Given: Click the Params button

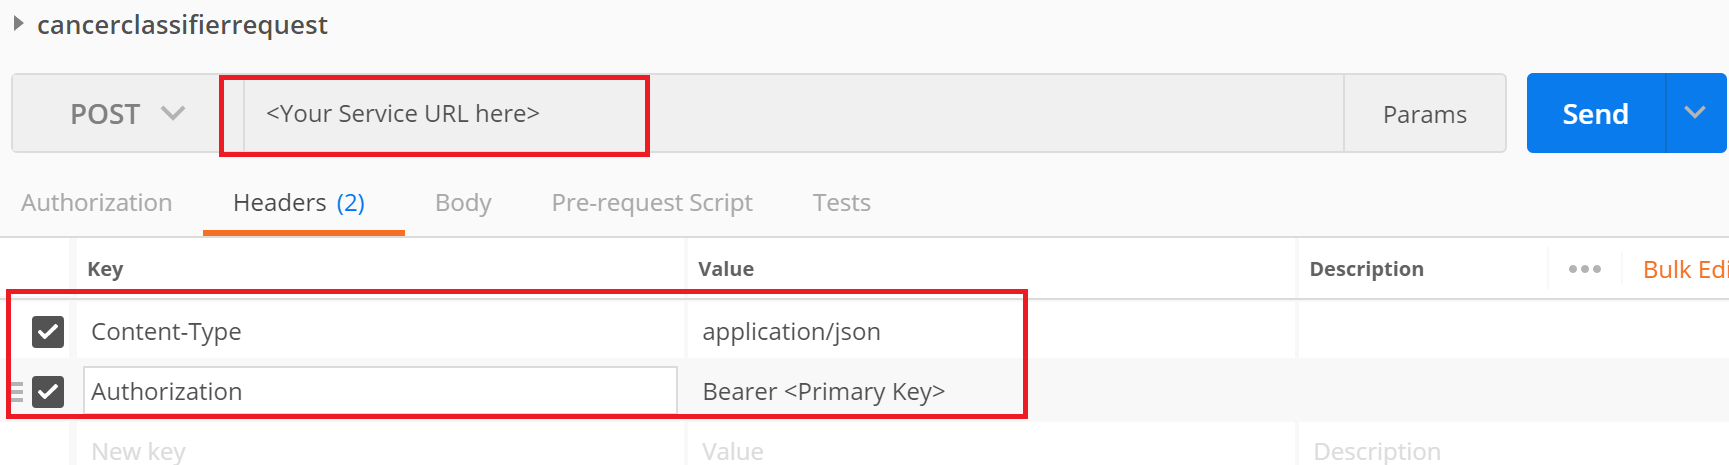Looking at the screenshot, I should 1424,114.
